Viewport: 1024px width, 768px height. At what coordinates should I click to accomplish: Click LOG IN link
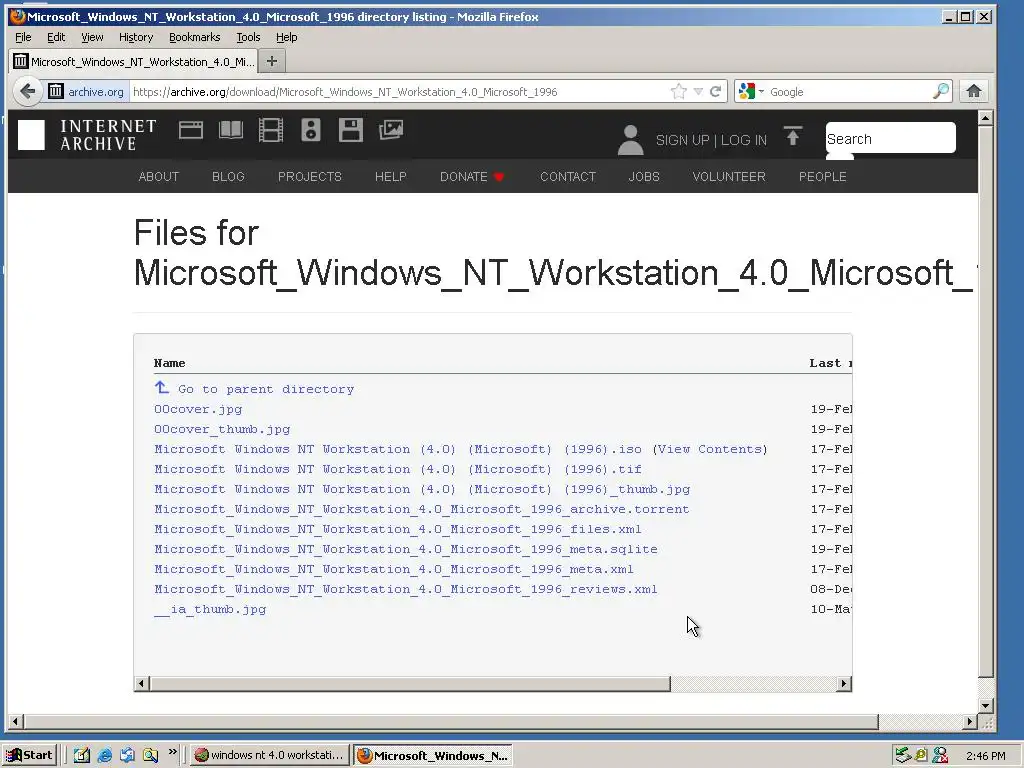pos(744,140)
